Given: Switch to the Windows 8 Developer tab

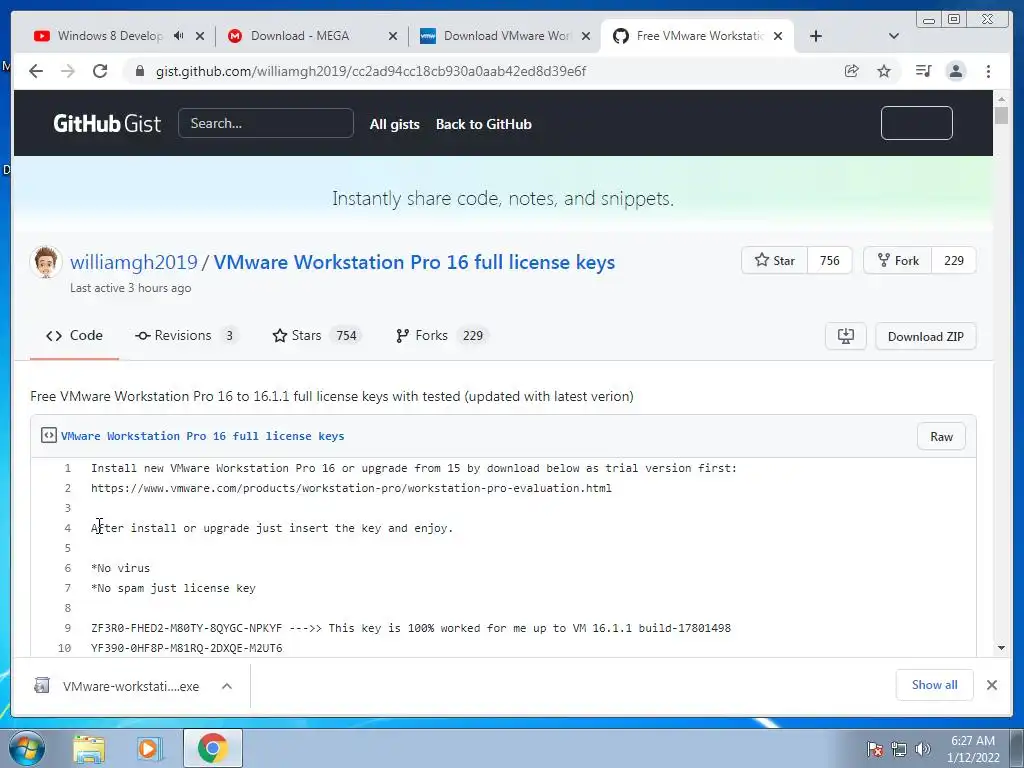Looking at the screenshot, I should (110, 36).
